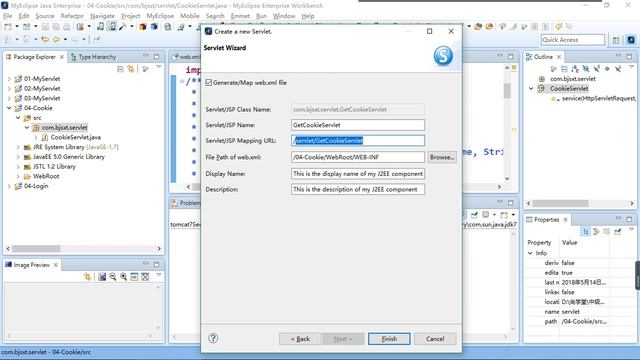Expand the 01-MyServlet project
This screenshot has height=360, width=640.
[x=9, y=79]
